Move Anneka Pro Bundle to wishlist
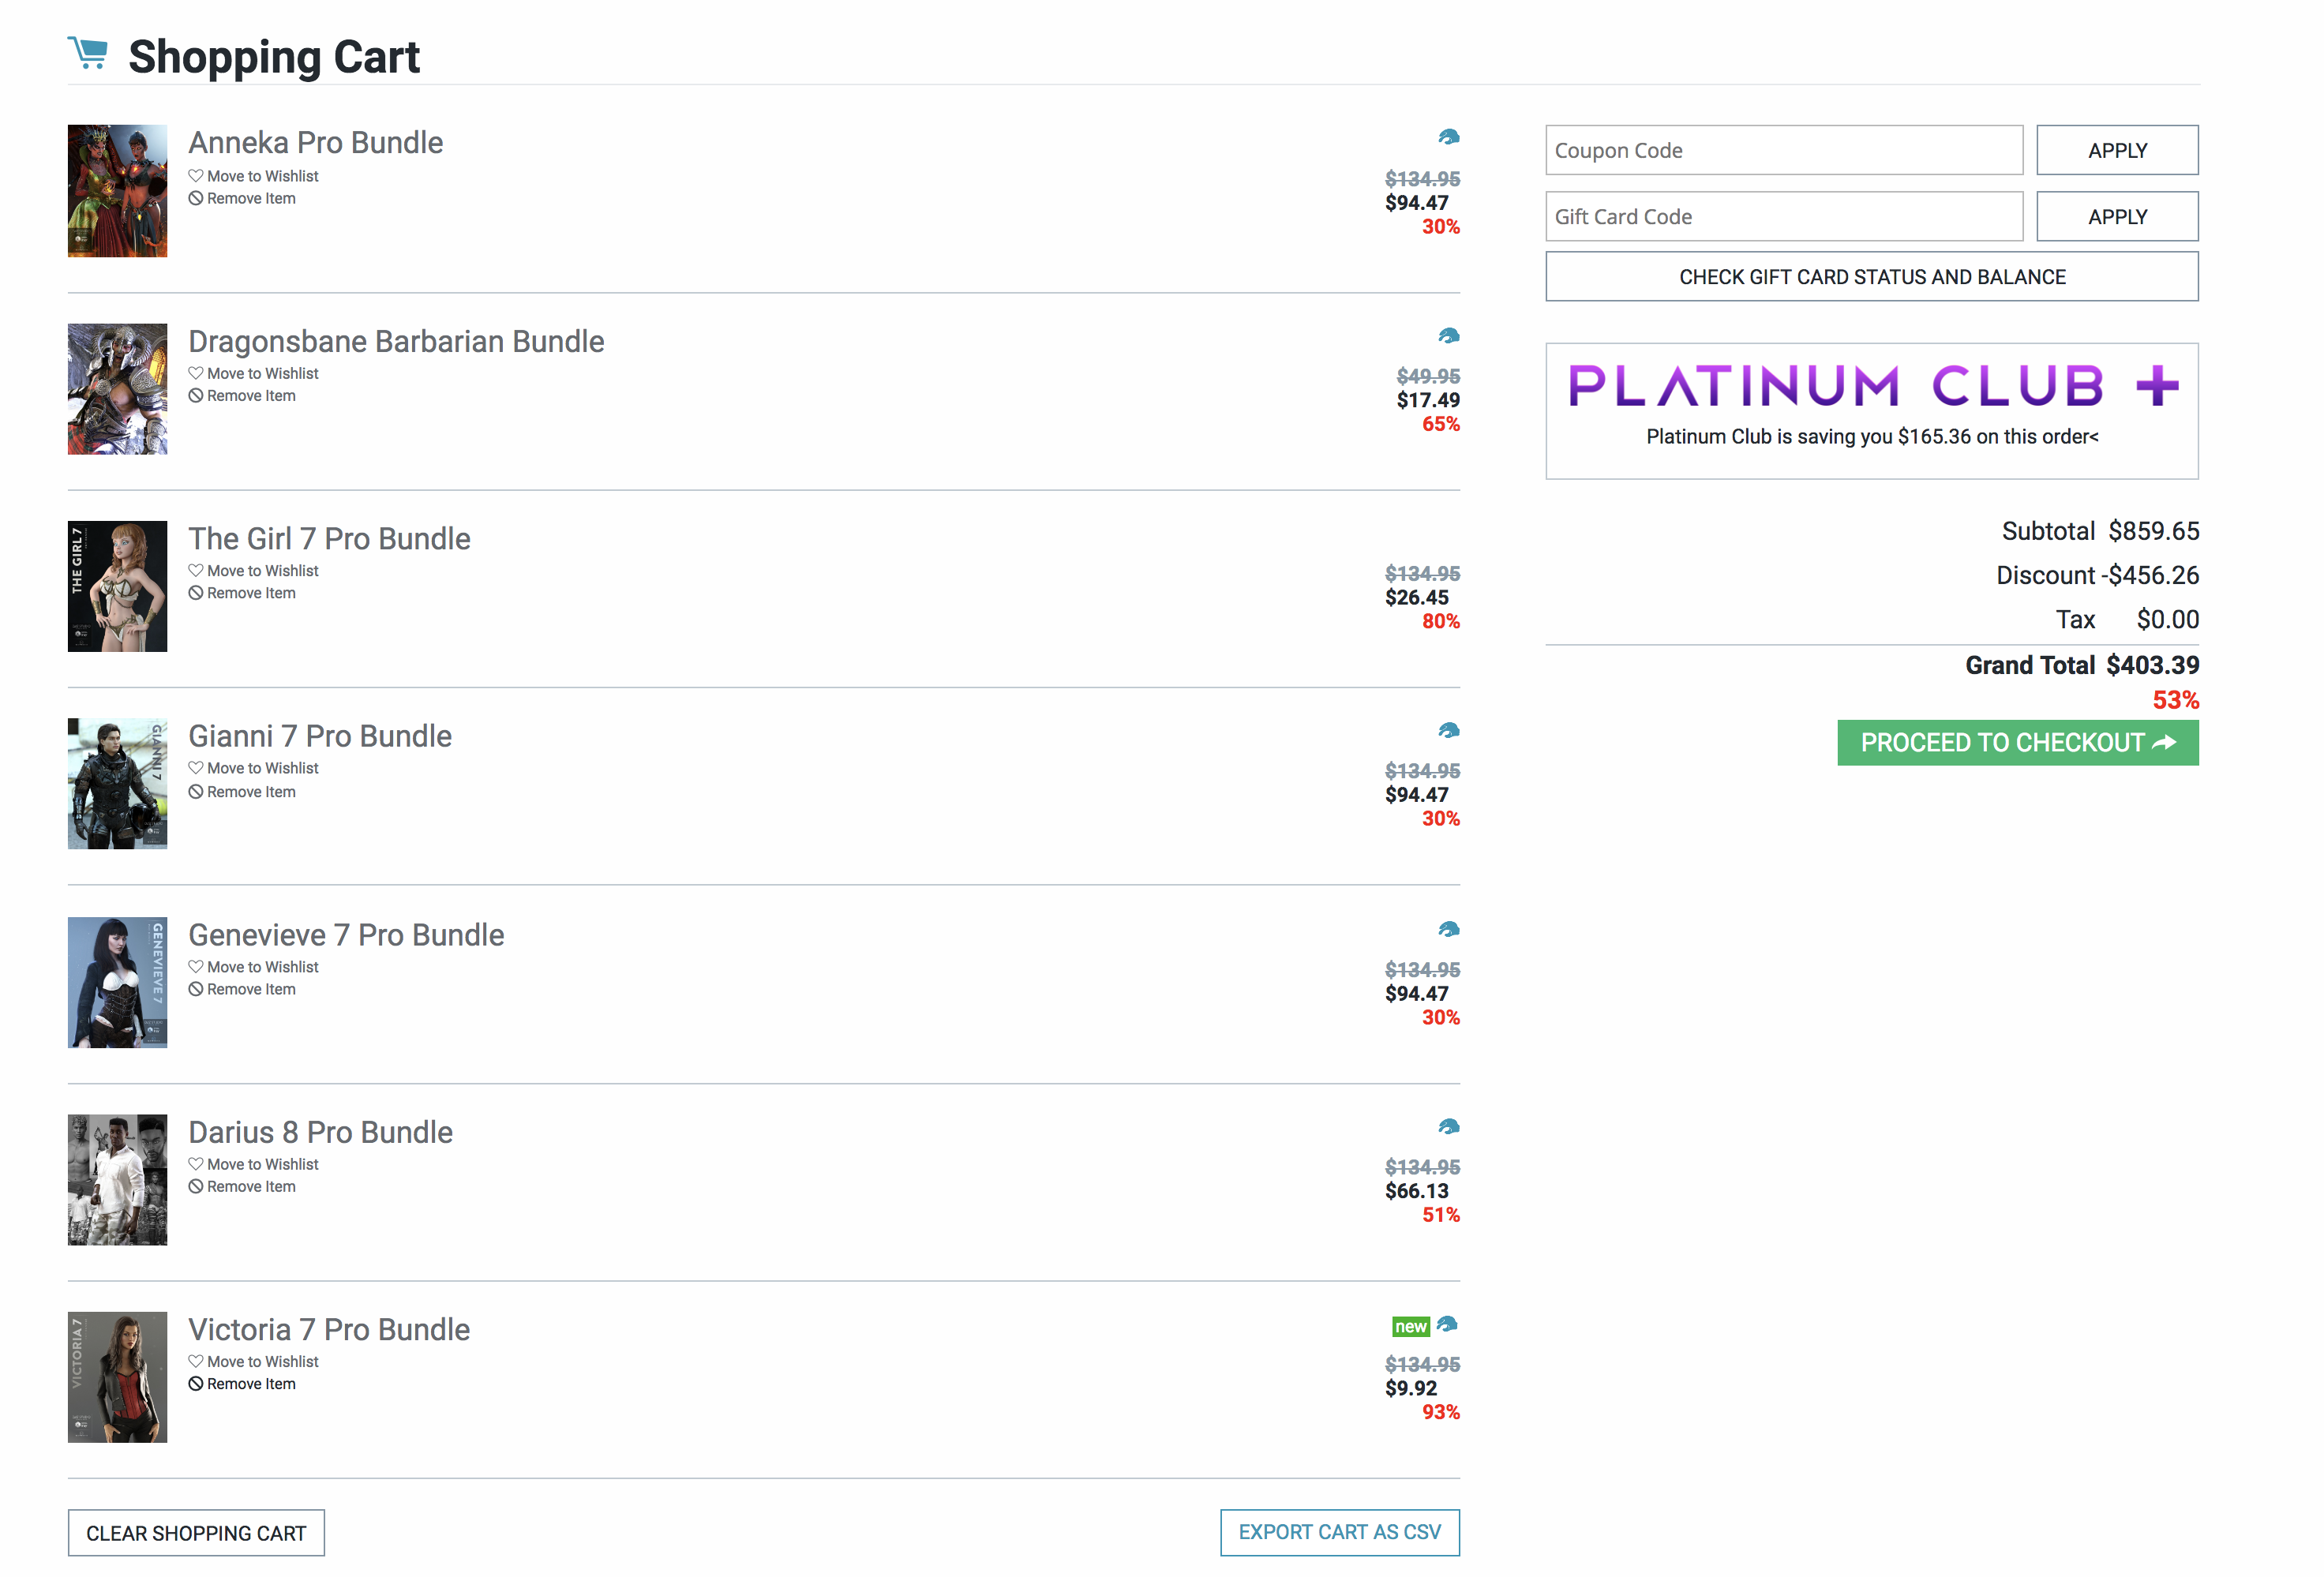Screen dimensions: 2324x1577 click(262, 176)
